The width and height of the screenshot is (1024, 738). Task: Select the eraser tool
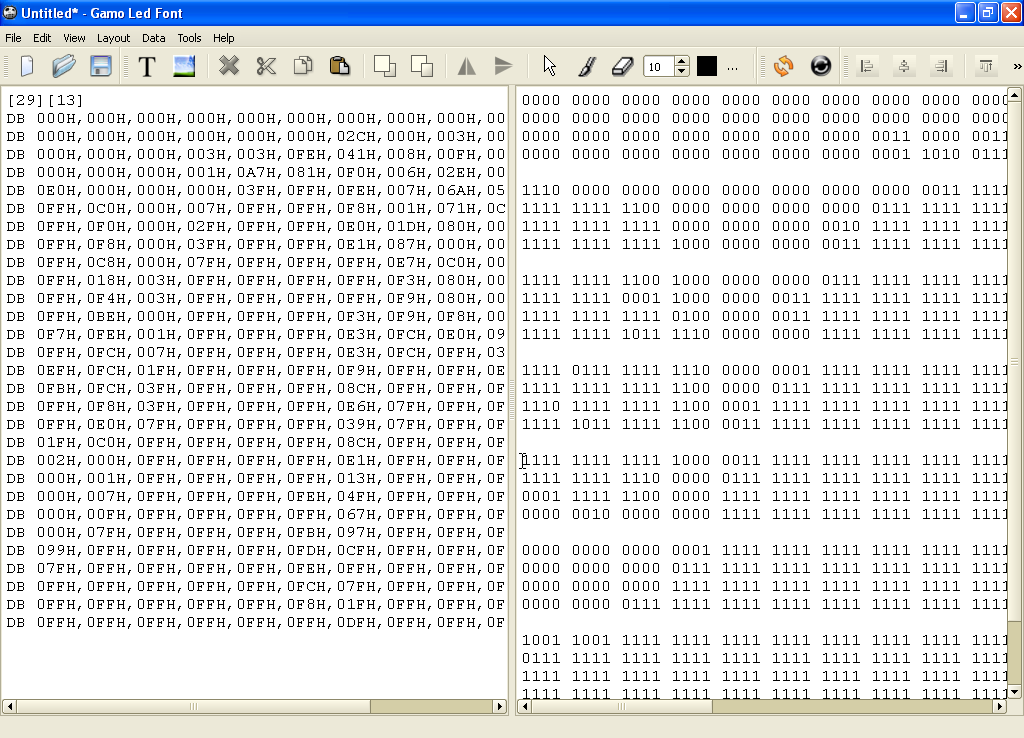click(x=623, y=66)
